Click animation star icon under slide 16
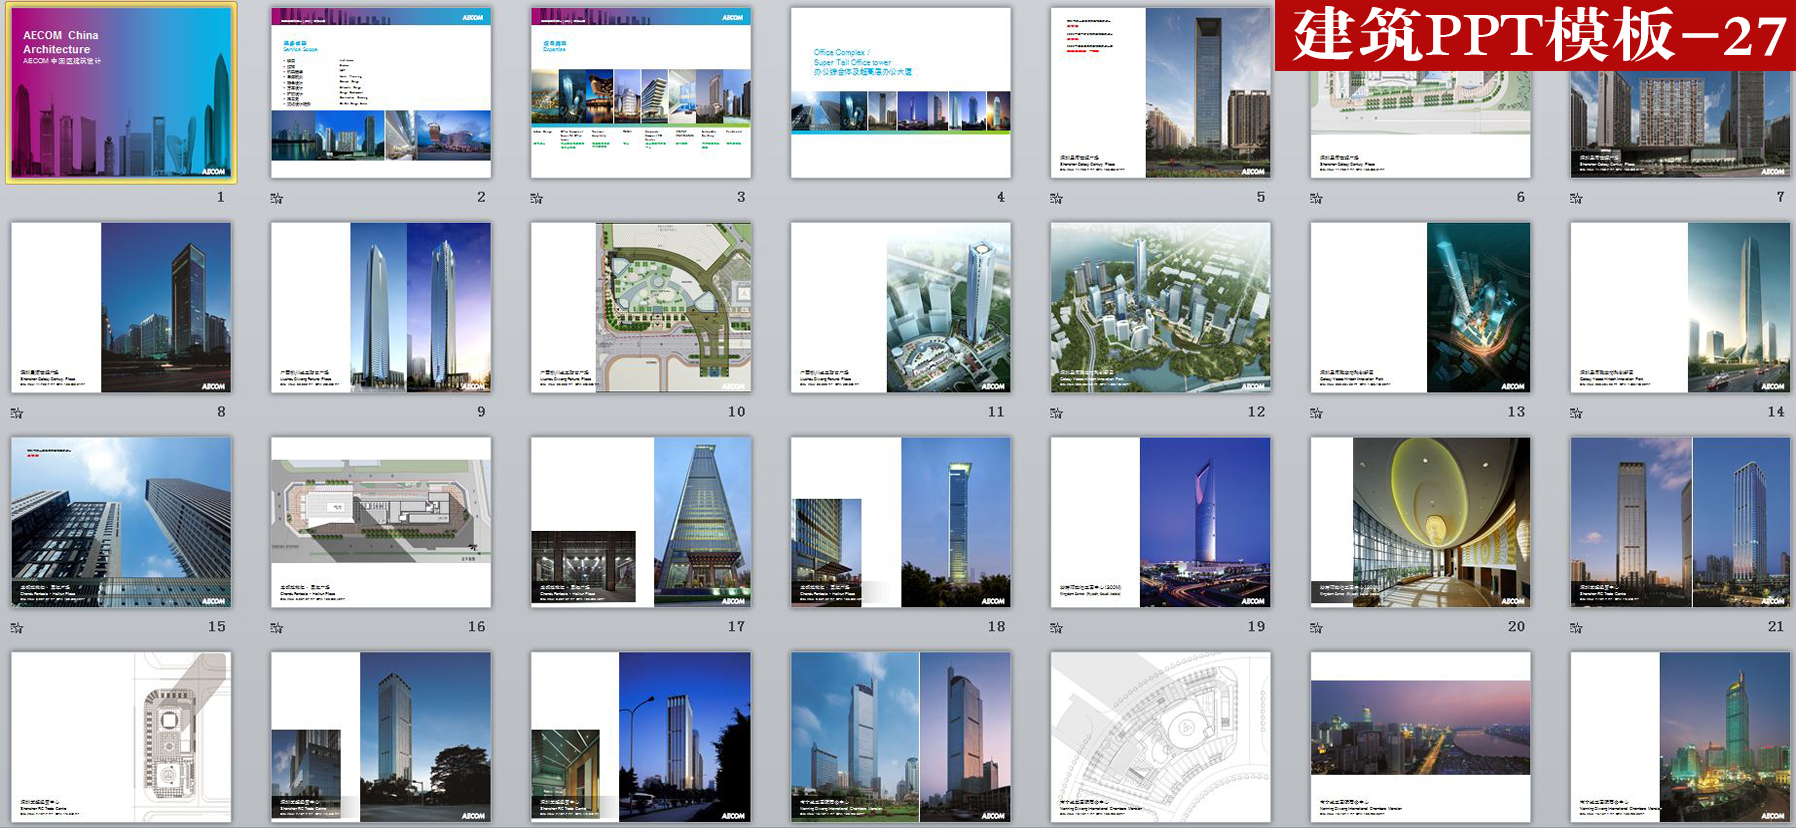 click(277, 628)
